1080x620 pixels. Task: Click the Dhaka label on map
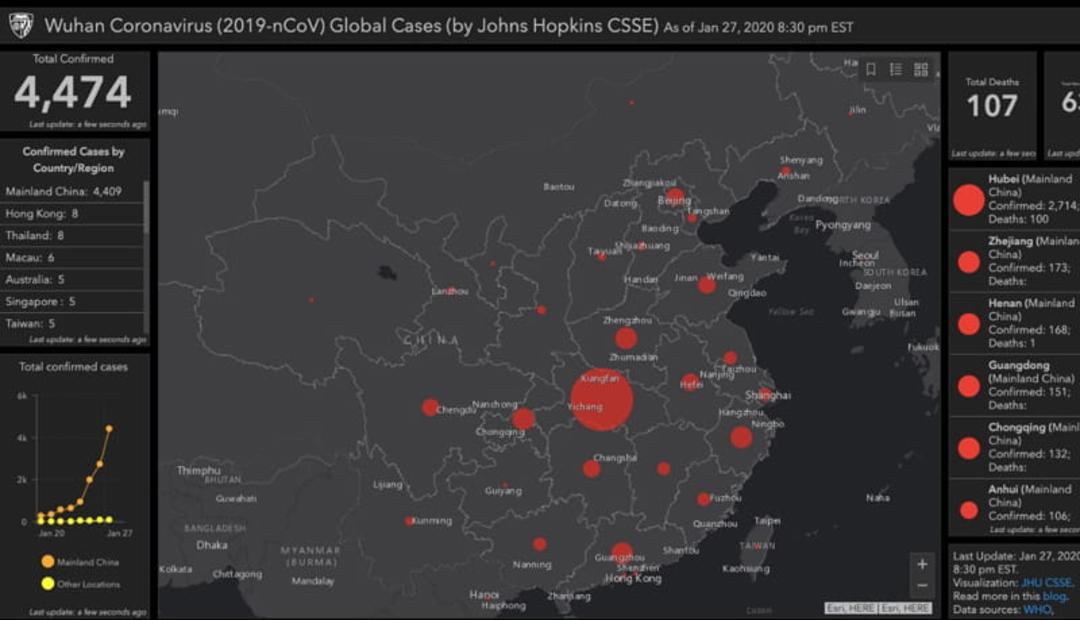(x=211, y=545)
